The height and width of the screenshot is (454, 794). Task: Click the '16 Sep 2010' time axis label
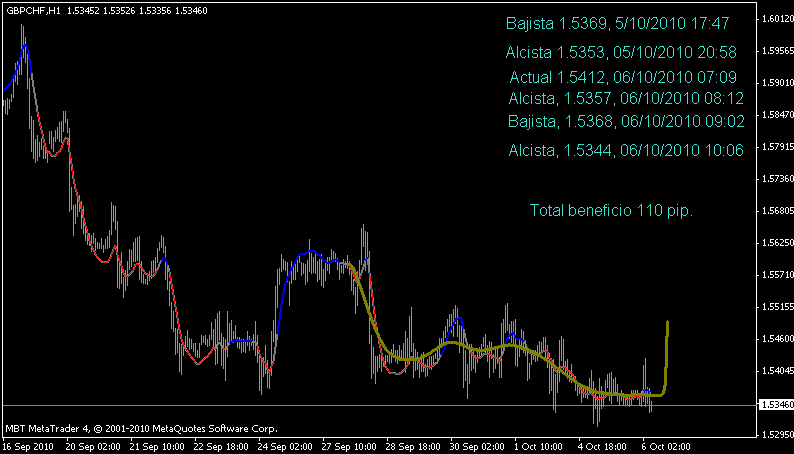point(30,447)
